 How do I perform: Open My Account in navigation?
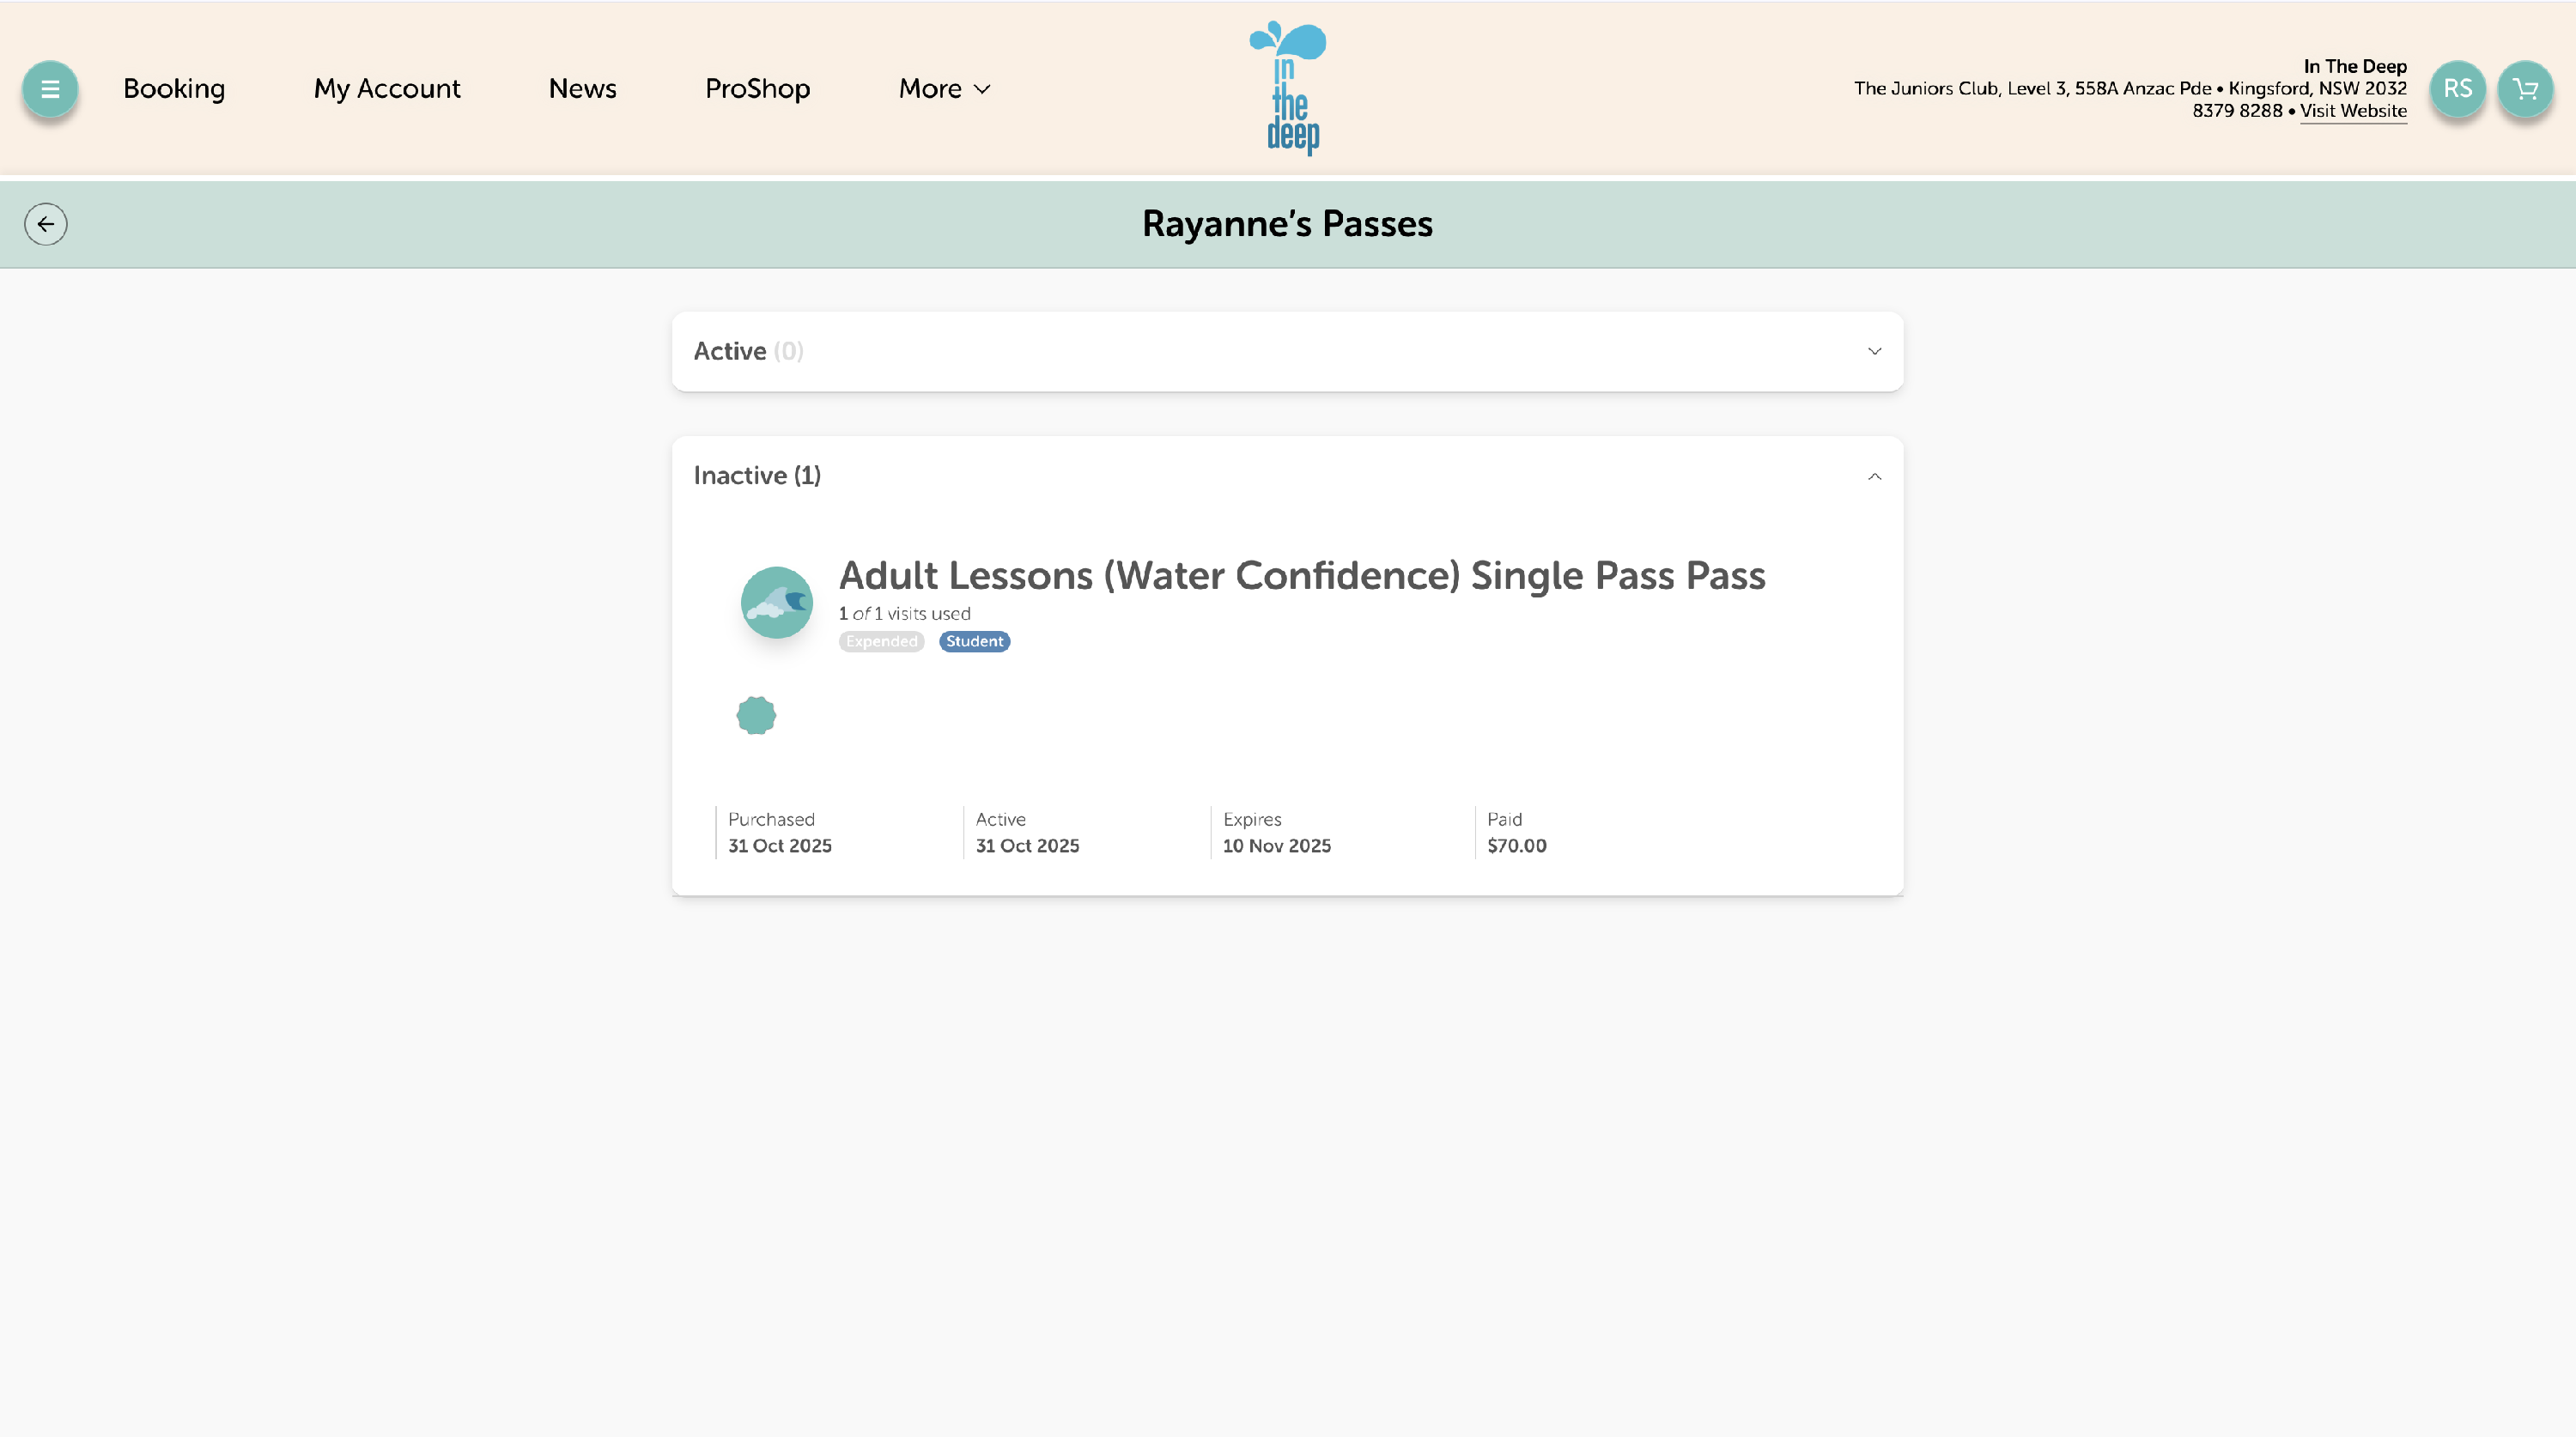tap(386, 89)
